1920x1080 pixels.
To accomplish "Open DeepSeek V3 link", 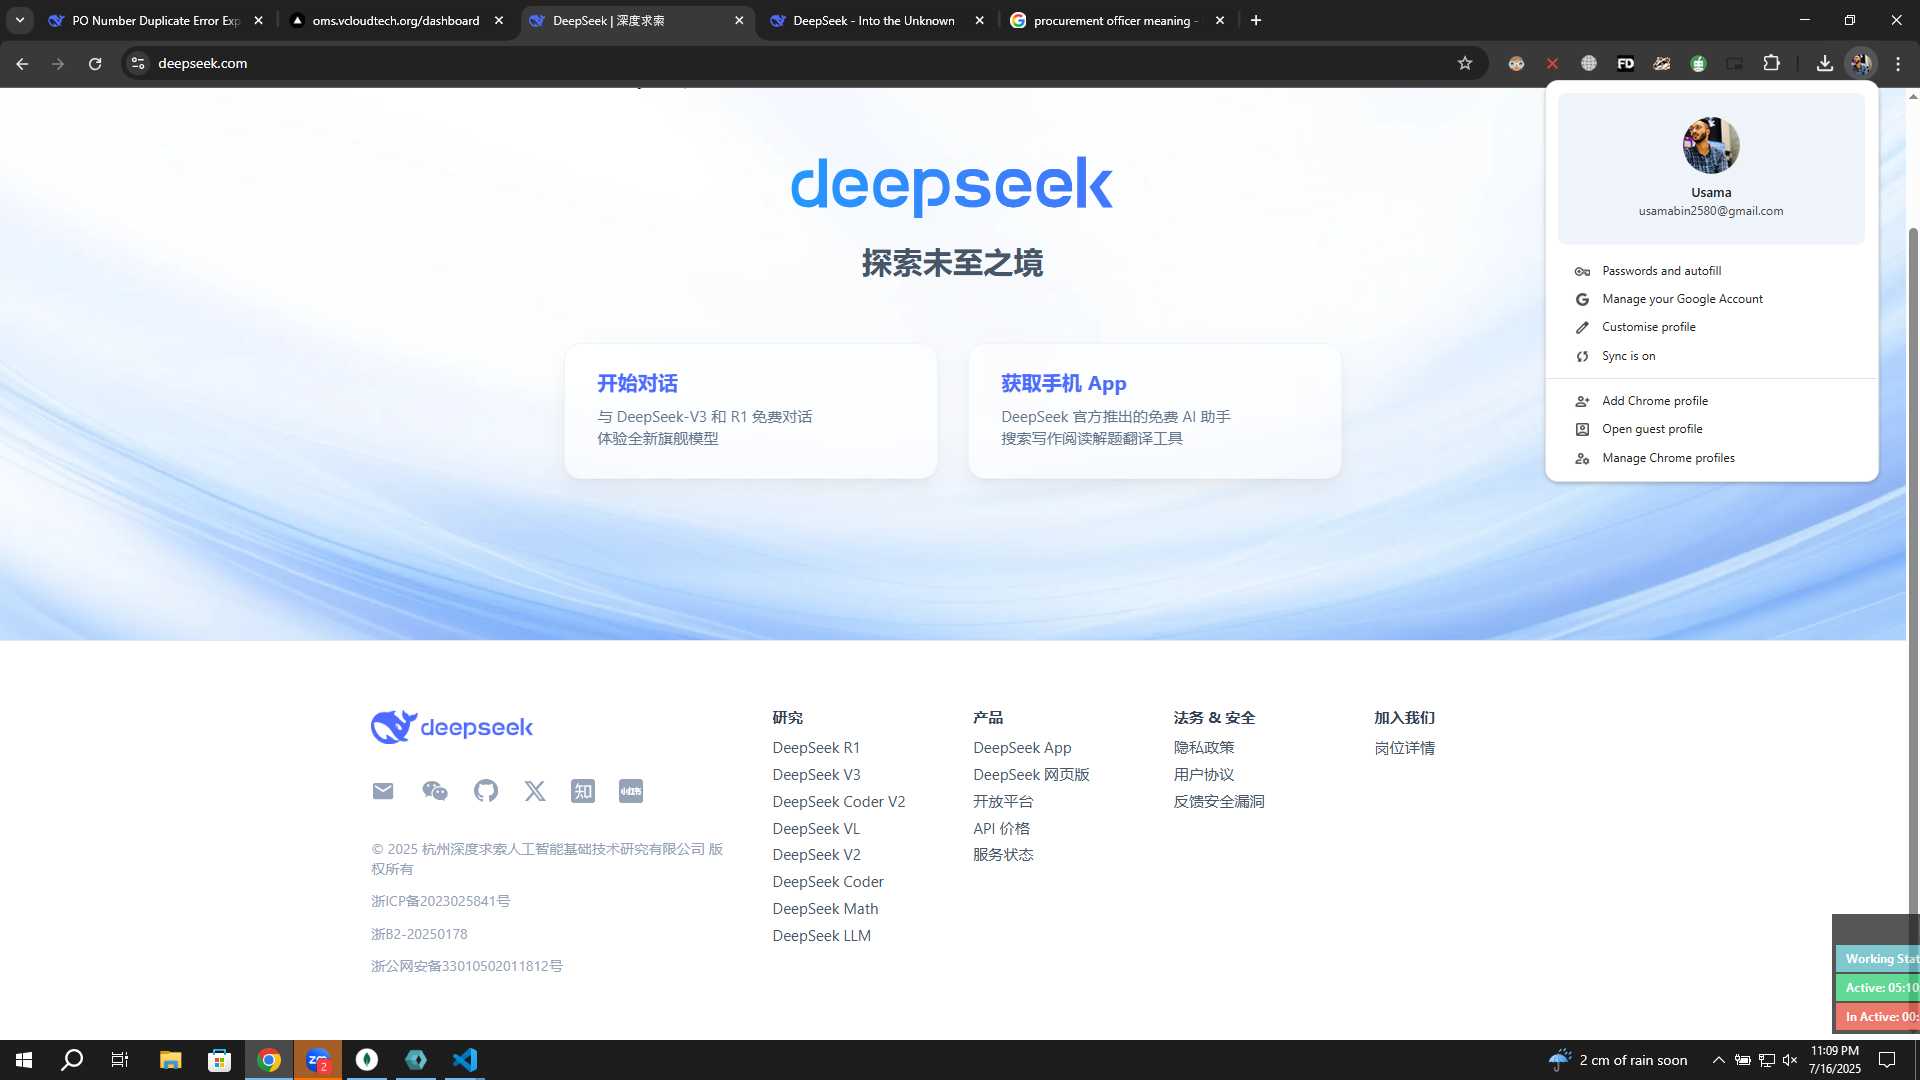I will [816, 775].
